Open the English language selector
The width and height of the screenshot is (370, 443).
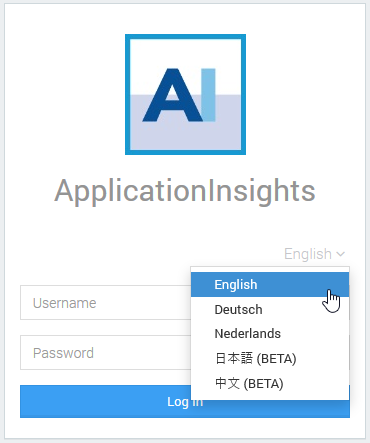coord(314,254)
